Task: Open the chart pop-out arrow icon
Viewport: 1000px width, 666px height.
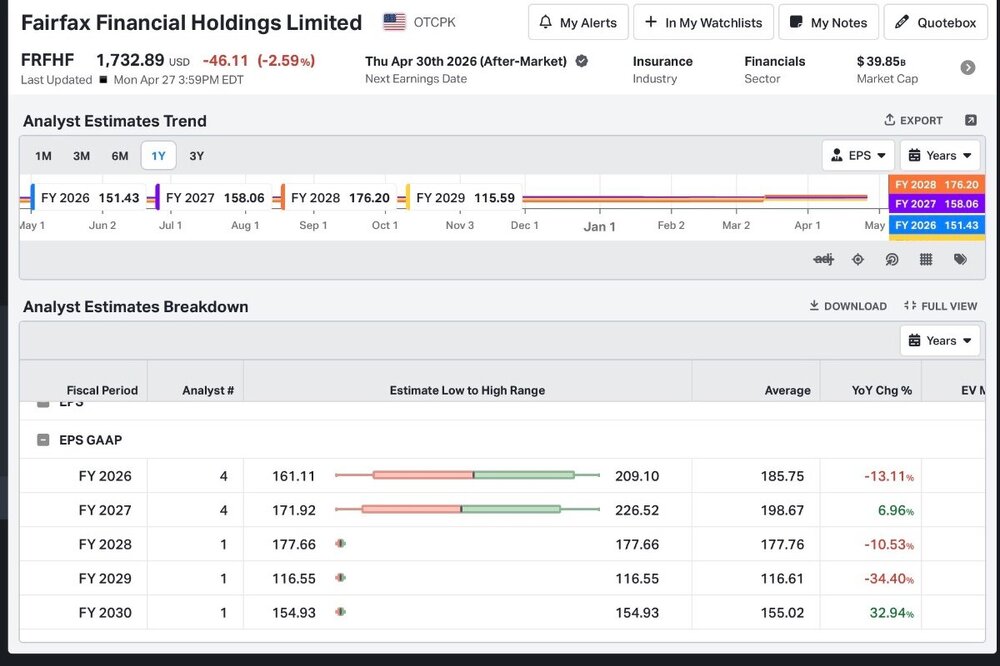Action: (971, 120)
